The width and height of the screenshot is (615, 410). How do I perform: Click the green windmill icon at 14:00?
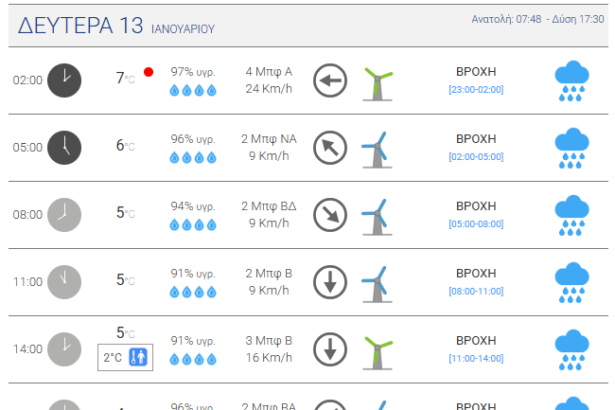coord(378,350)
